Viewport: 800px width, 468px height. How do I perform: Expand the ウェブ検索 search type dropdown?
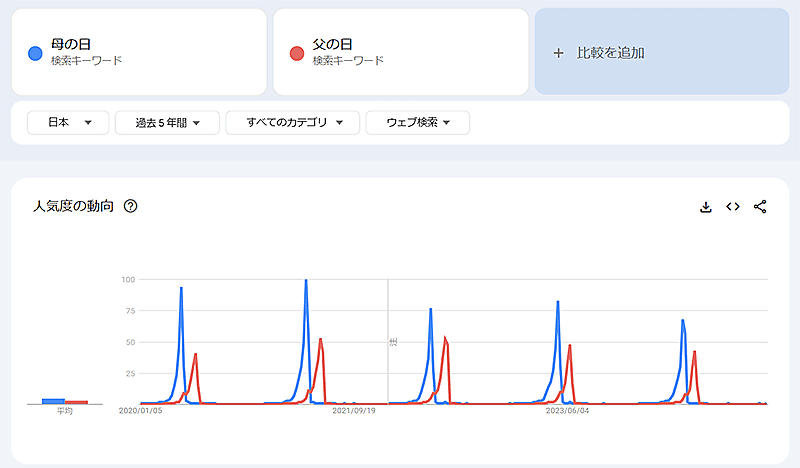coord(418,122)
